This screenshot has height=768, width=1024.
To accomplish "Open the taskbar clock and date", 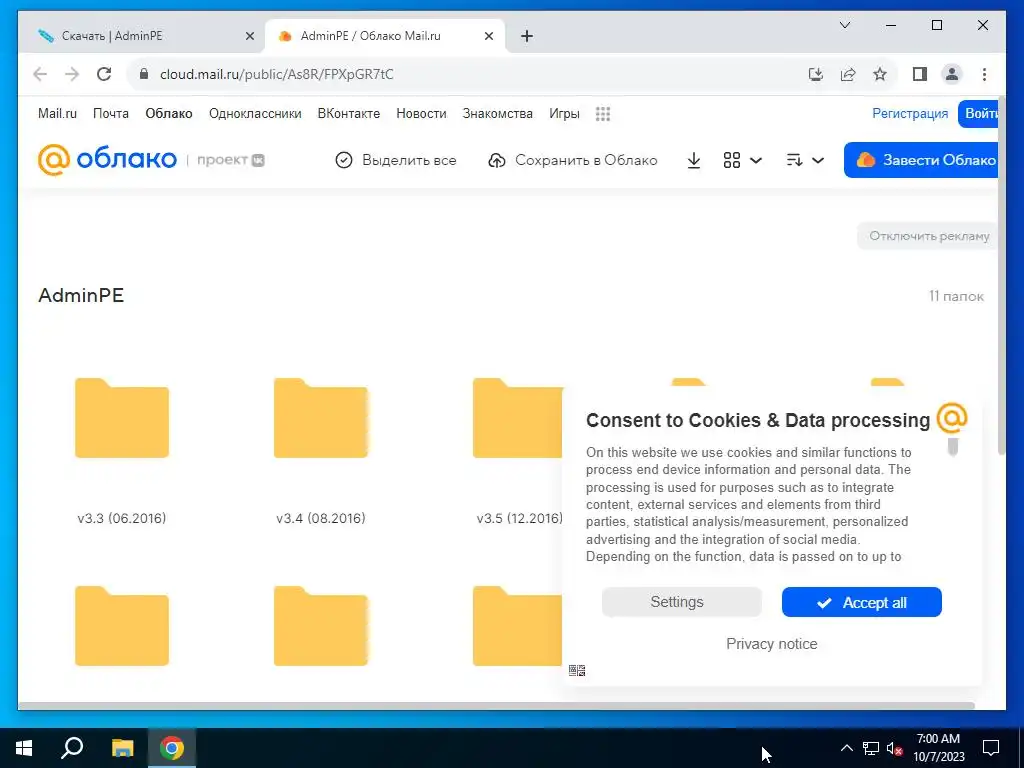I will (x=938, y=748).
